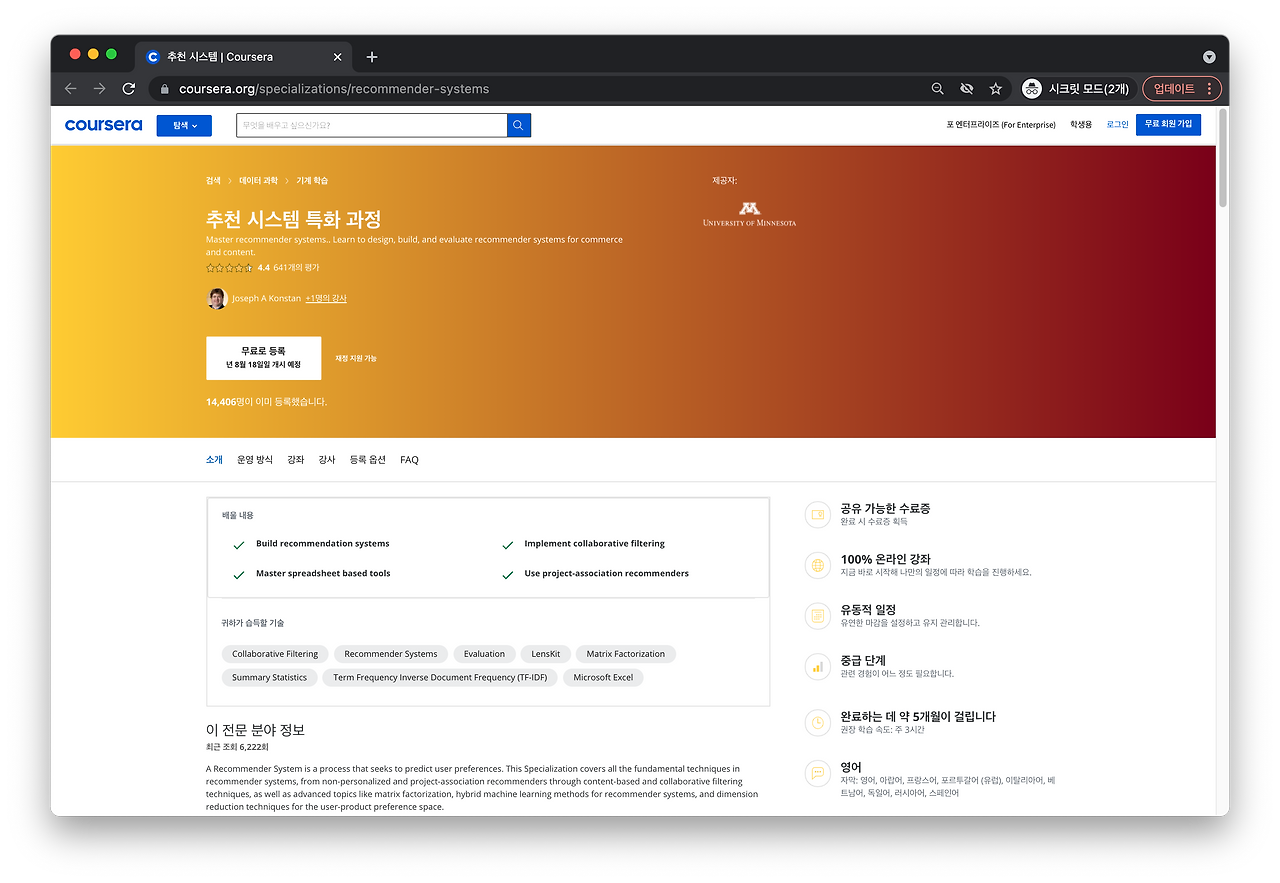Screen dimensions: 1280x883
Task: Click the 재정 지원 가능 link
Action: tap(356, 358)
